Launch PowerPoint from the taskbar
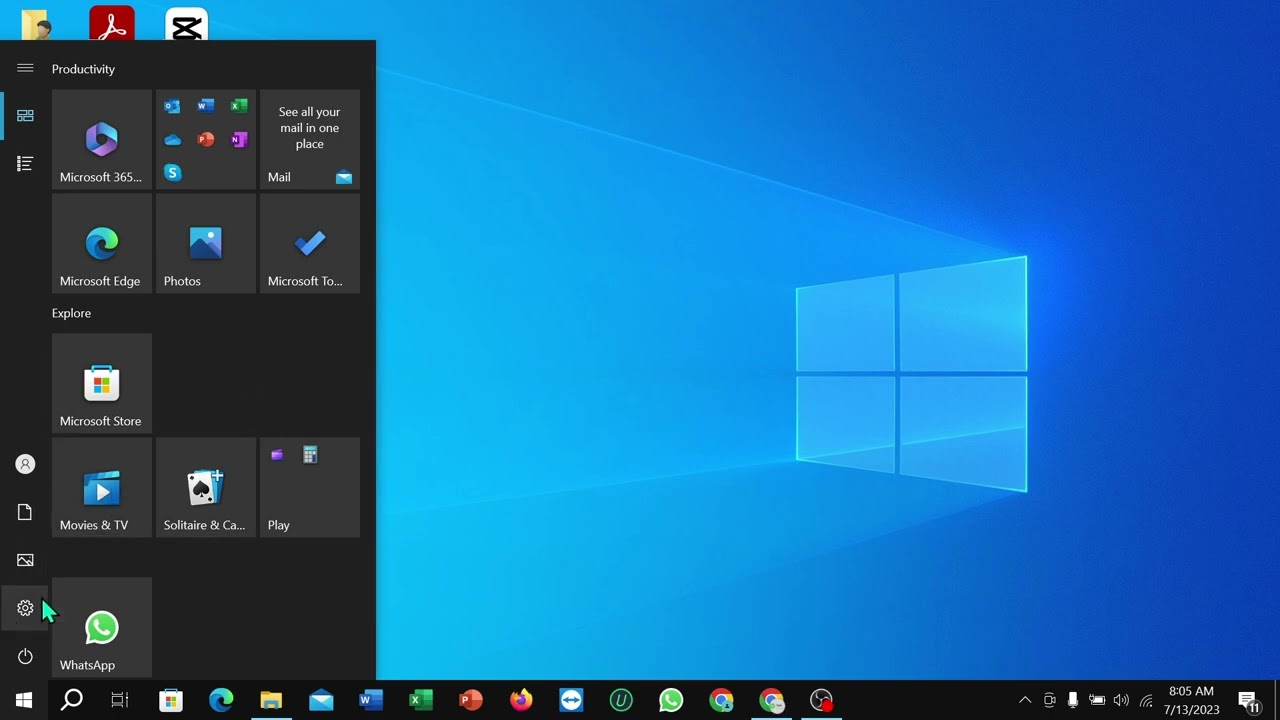Screen dimensions: 1280x720 (x=471, y=700)
